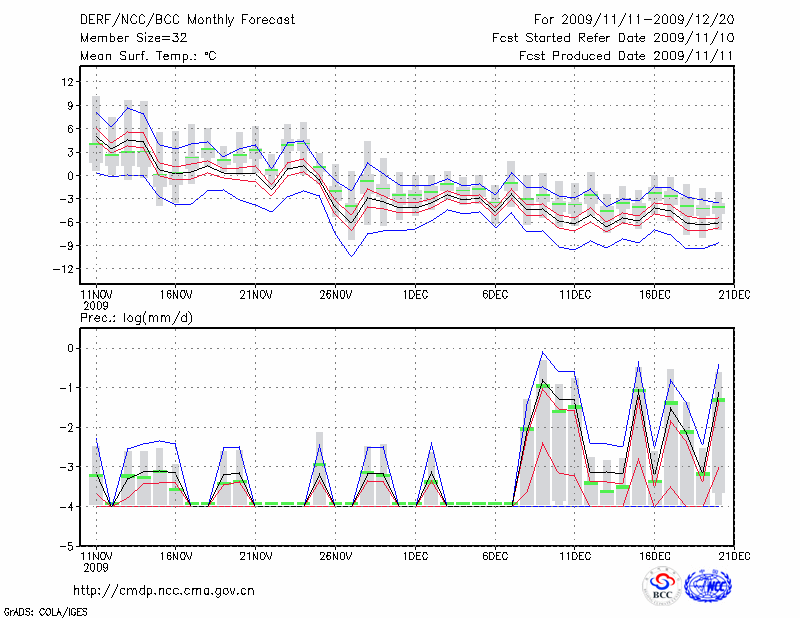The width and height of the screenshot is (800, 618).
Task: Click the Prec.: log(mm/d) chart label
Action: 136,317
